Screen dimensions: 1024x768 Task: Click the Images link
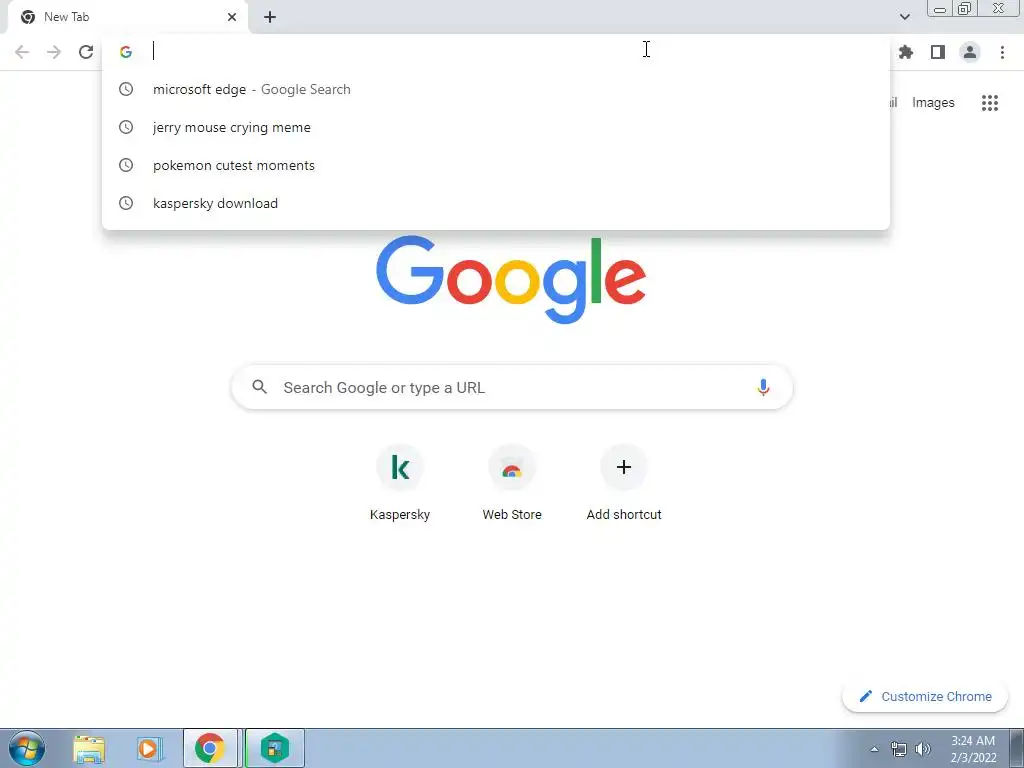point(933,103)
